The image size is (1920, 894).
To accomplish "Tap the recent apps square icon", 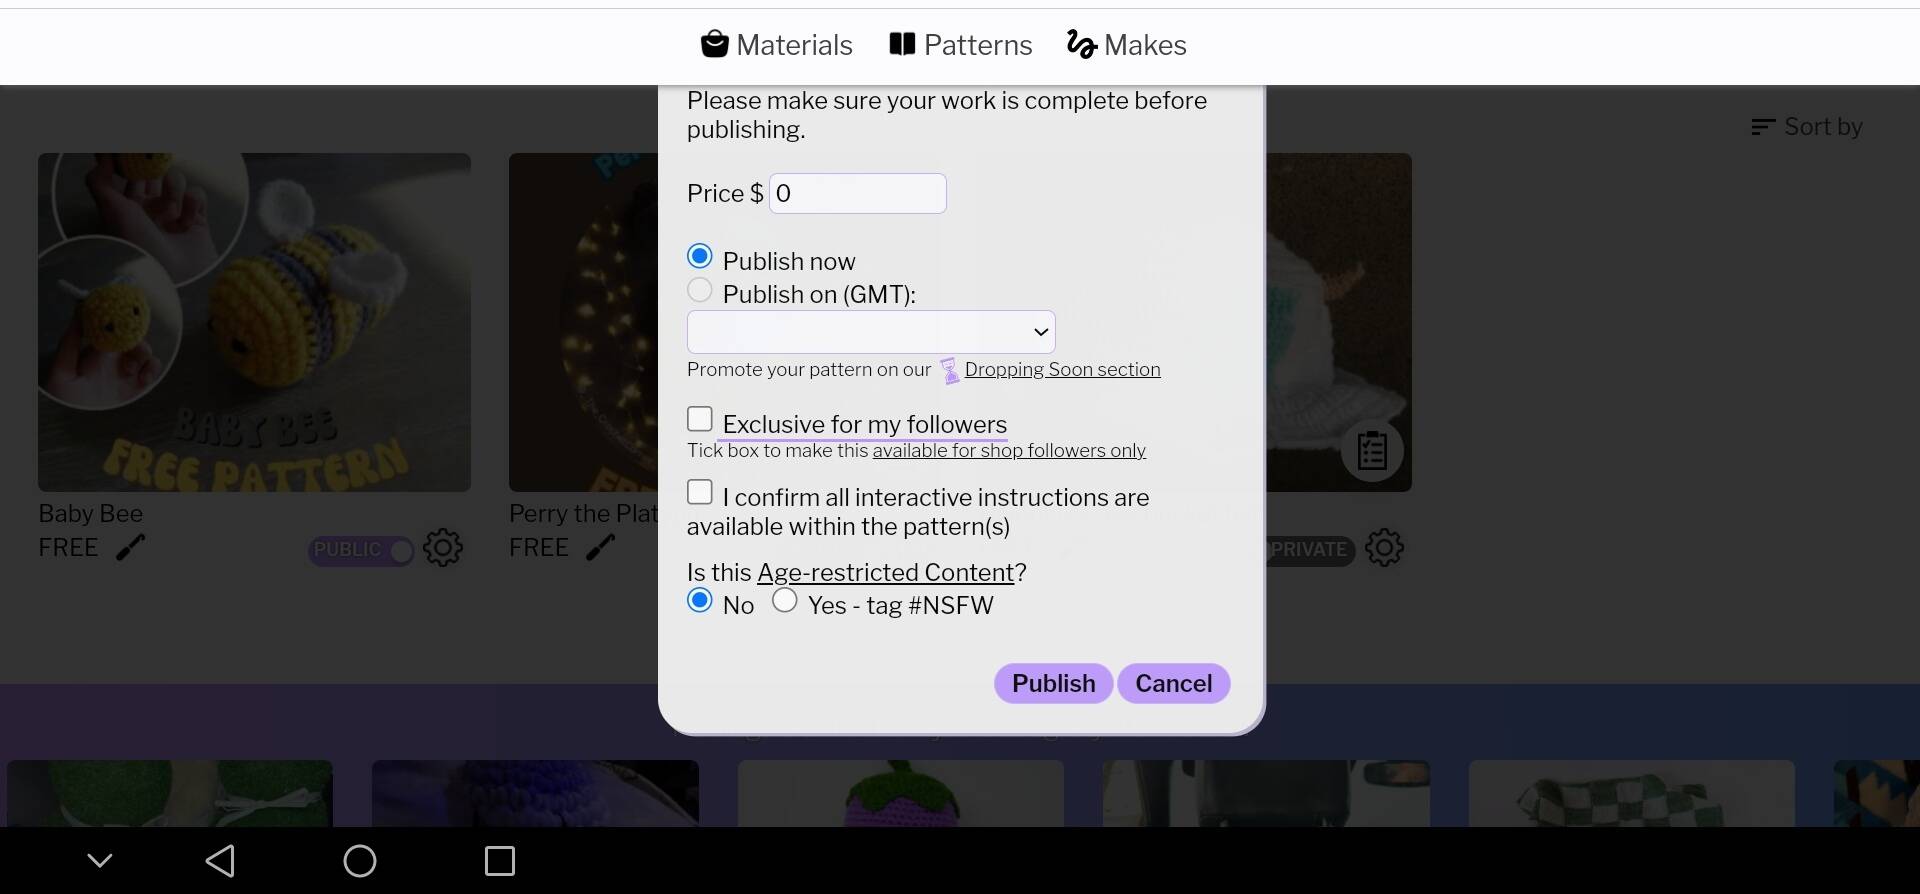I will tap(500, 861).
